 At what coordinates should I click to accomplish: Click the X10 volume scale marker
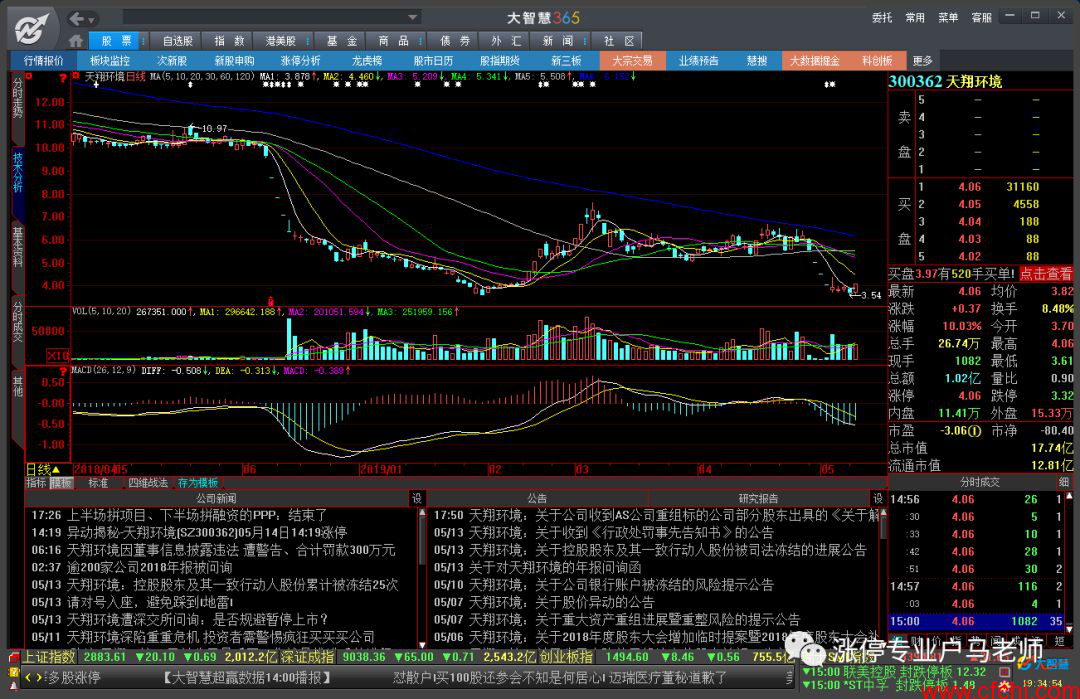pos(58,355)
